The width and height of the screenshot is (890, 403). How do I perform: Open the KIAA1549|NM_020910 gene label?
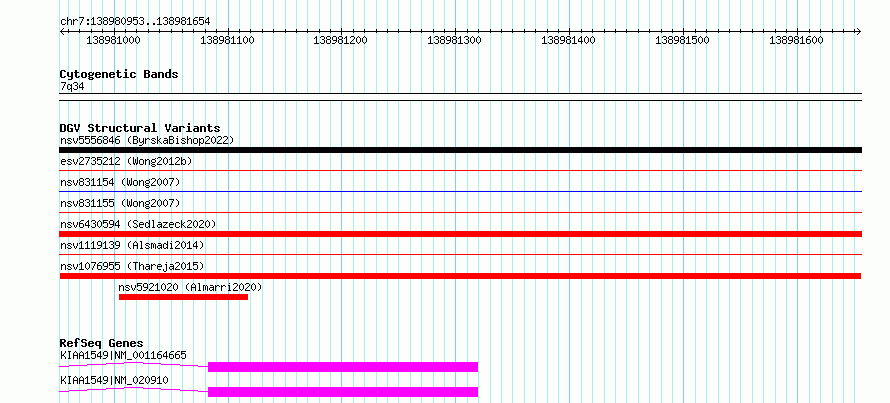click(114, 380)
